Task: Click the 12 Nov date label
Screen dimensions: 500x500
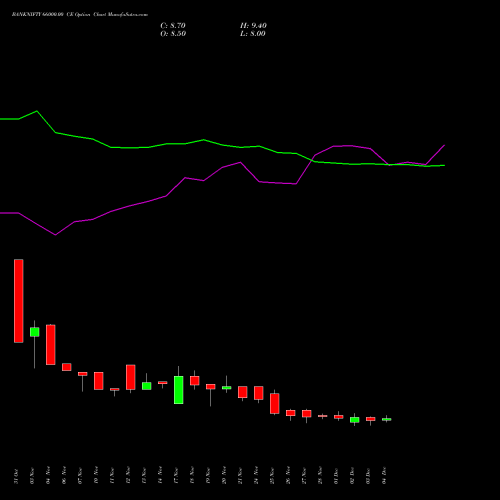Action: 128,476
